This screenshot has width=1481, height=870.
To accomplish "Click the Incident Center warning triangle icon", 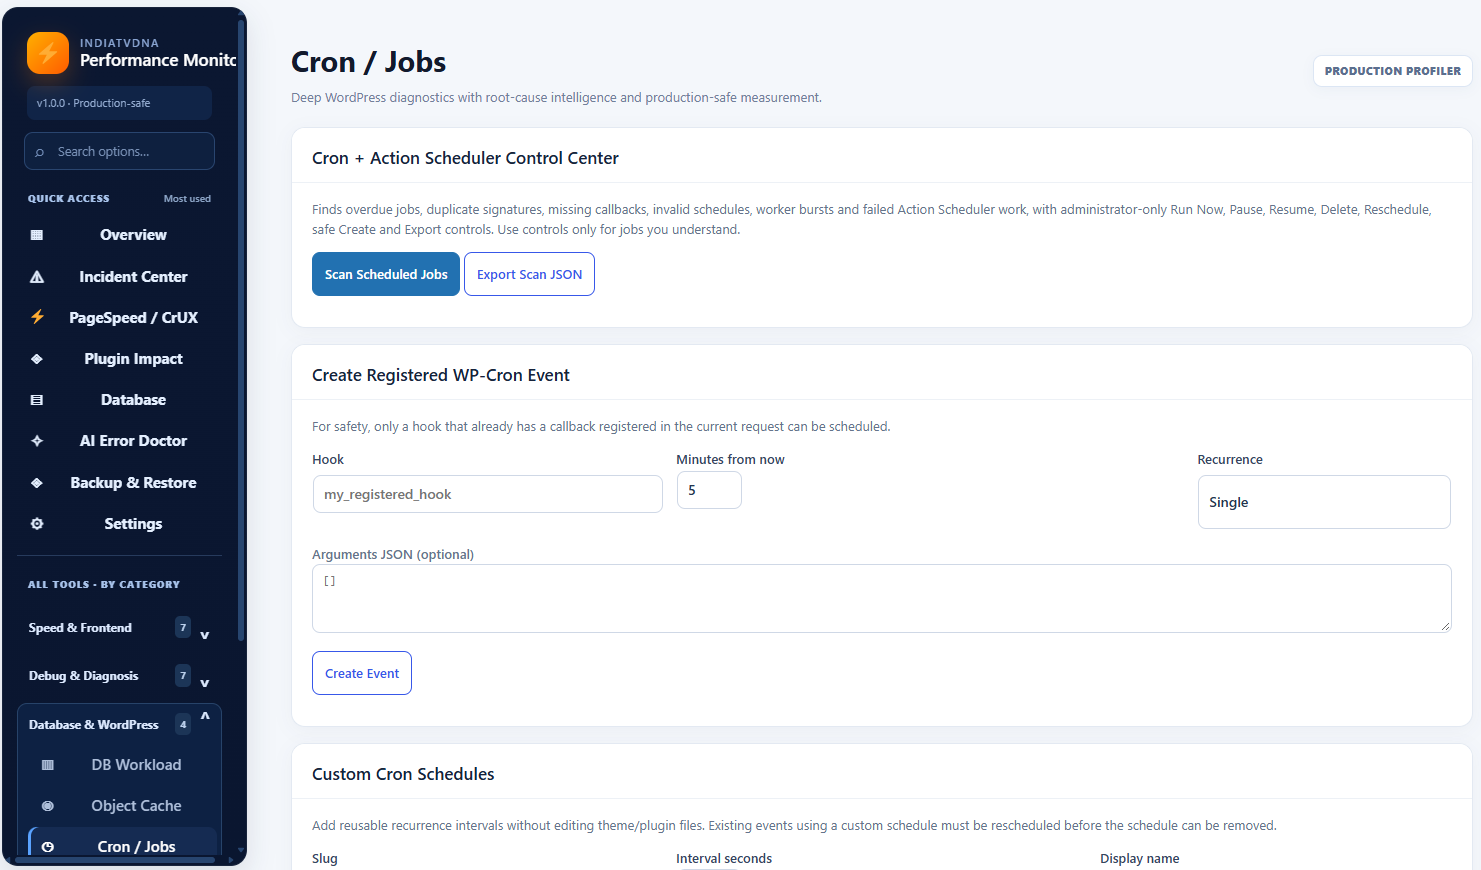I will click(x=37, y=277).
